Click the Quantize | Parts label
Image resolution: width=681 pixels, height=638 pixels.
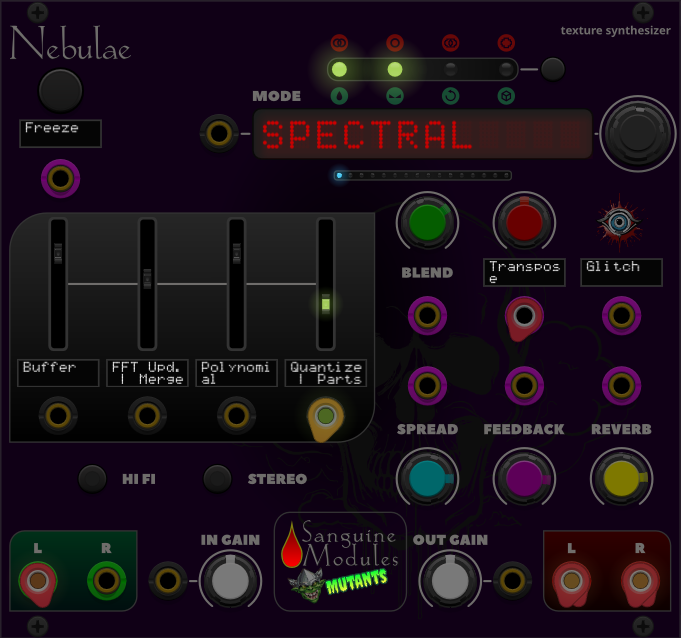pyautogui.click(x=326, y=373)
